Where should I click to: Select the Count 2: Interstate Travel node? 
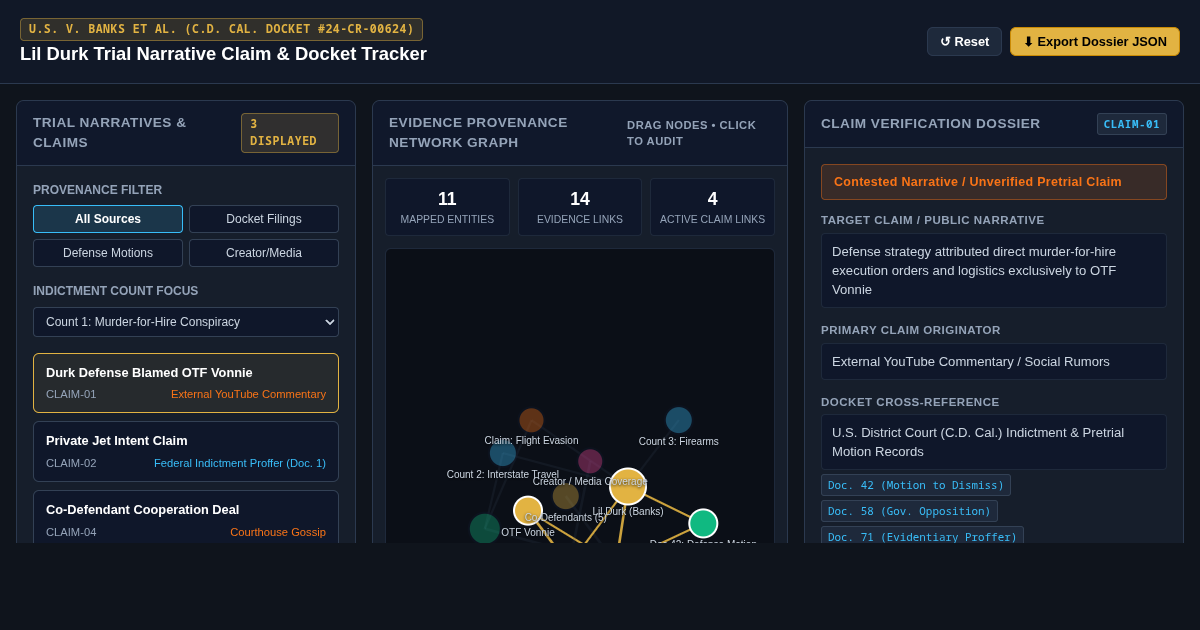[x=503, y=453]
